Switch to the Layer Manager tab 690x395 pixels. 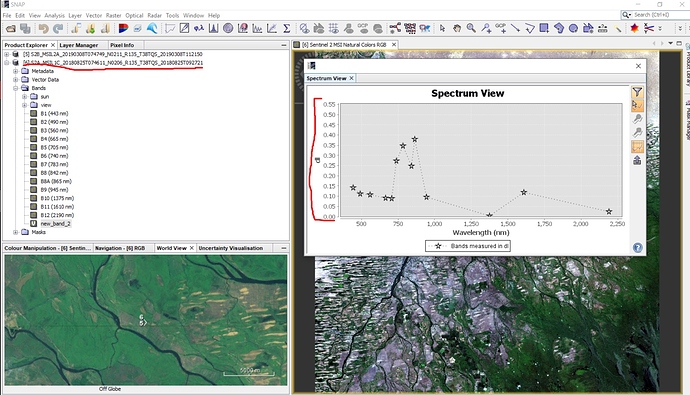point(79,45)
